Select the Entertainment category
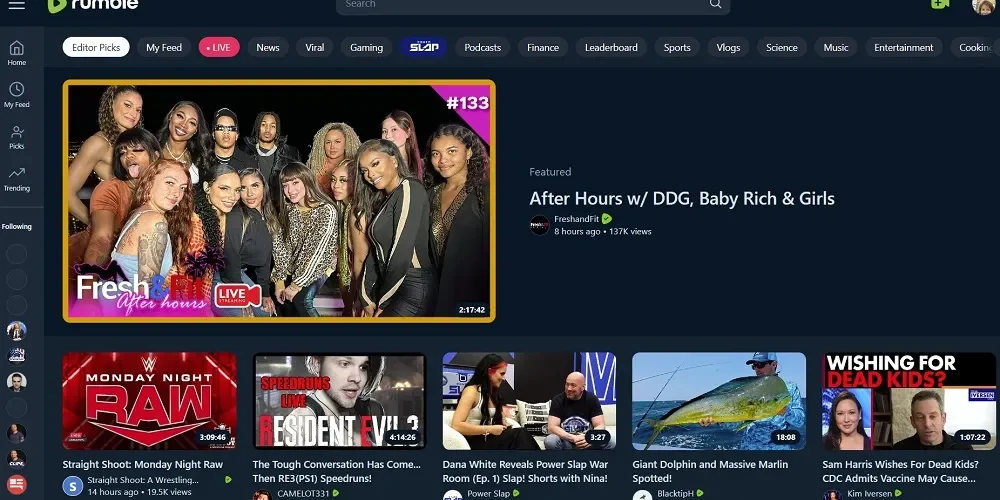This screenshot has height=500, width=1000. click(x=904, y=47)
